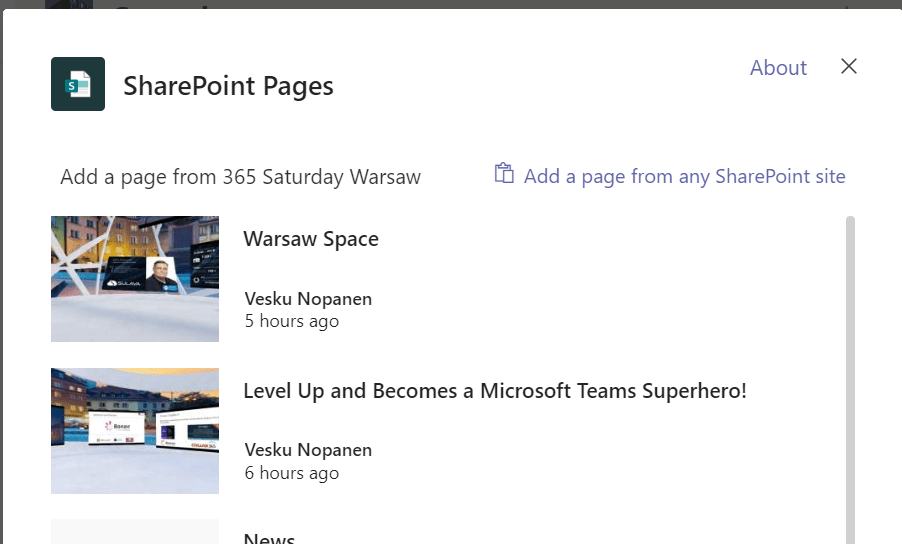Close the SharePoint Pages dialog
Screen dimensions: 902x544
click(x=848, y=67)
